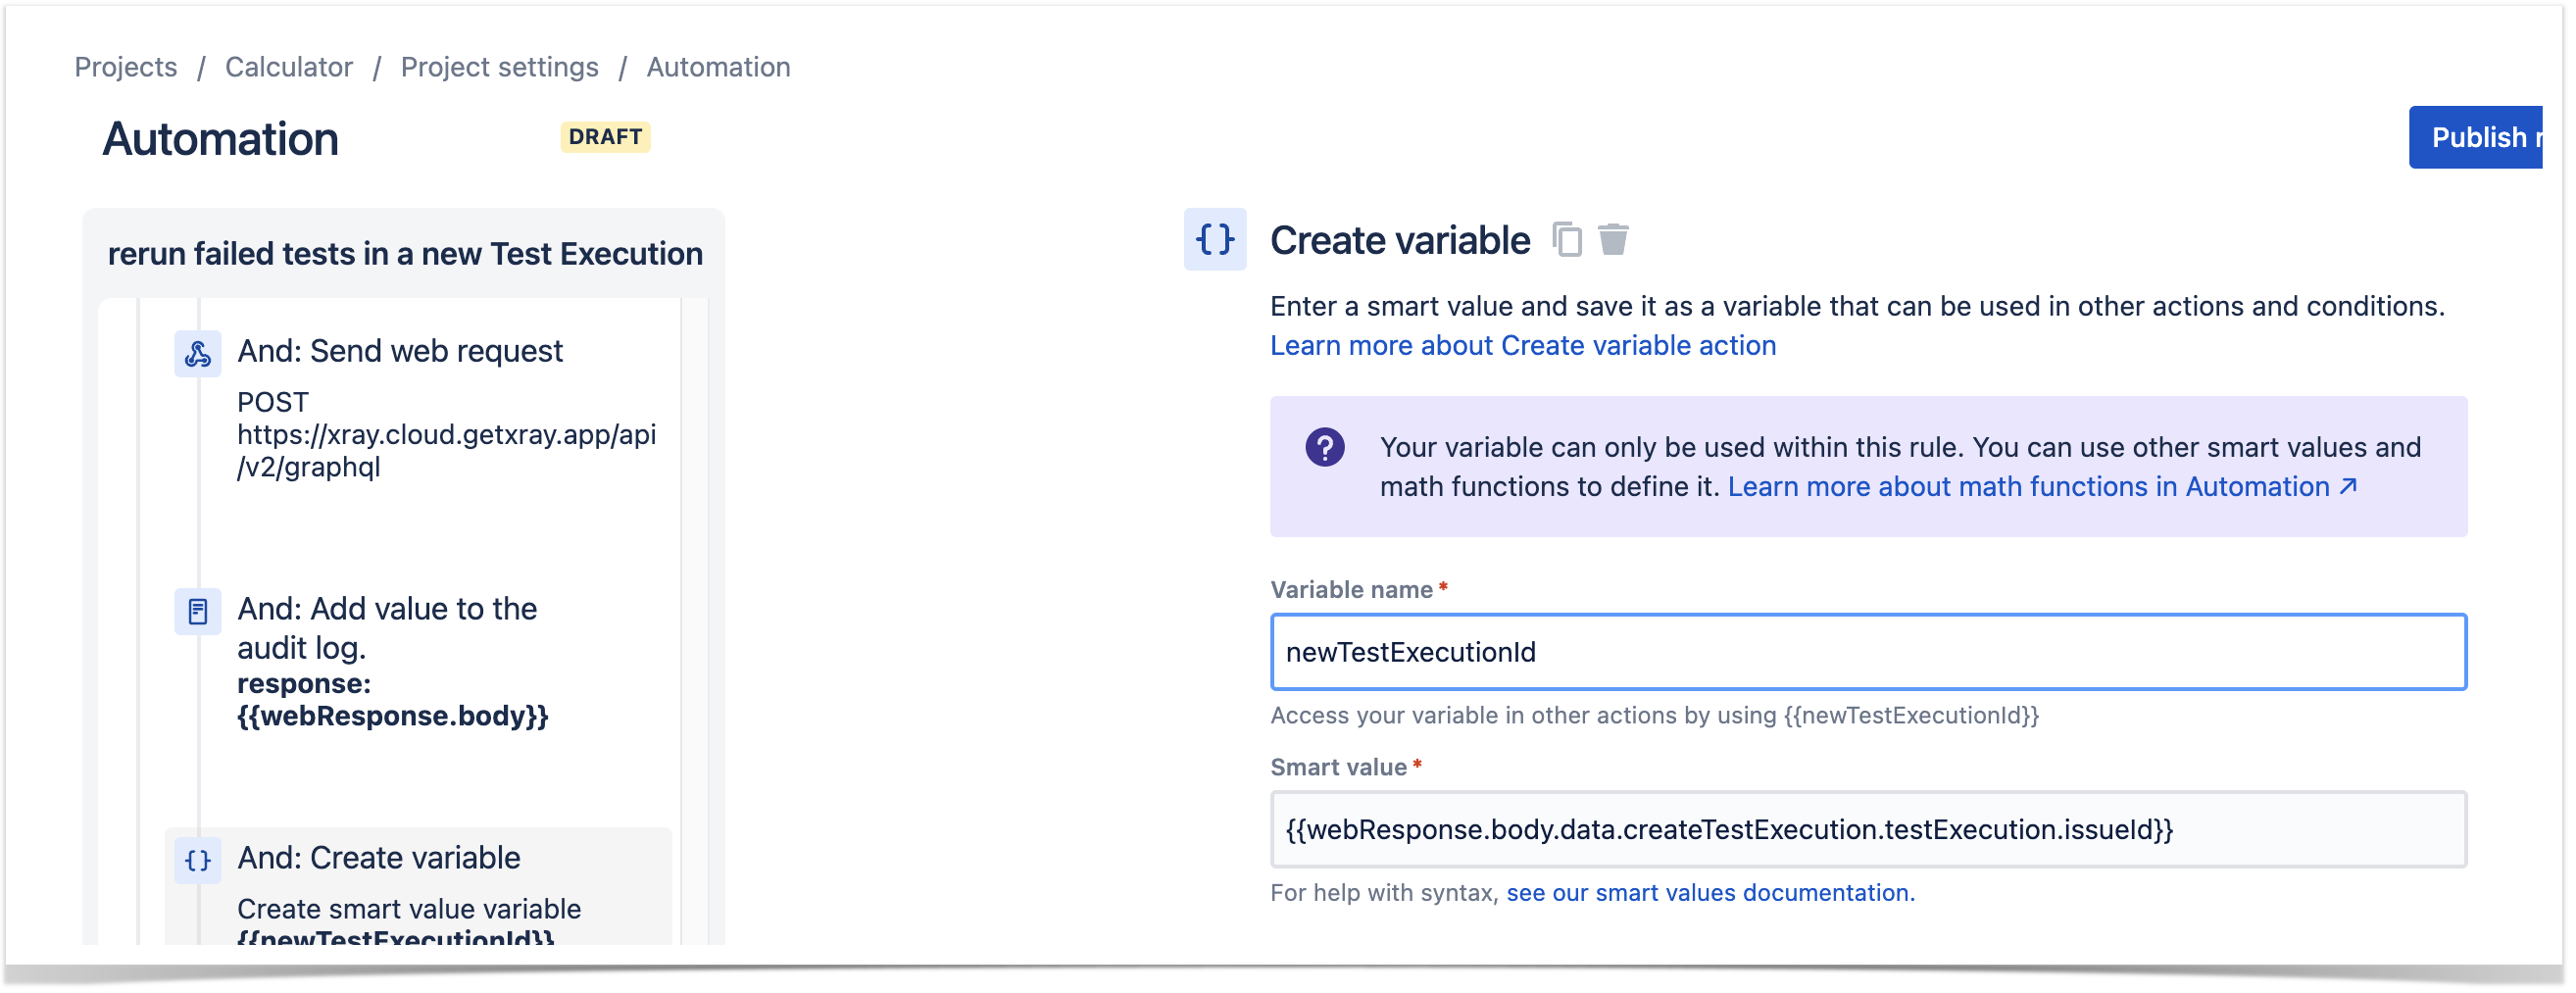
Task: Click the rule name rerun failed tests in a new Test Execution
Action: pyautogui.click(x=406, y=254)
